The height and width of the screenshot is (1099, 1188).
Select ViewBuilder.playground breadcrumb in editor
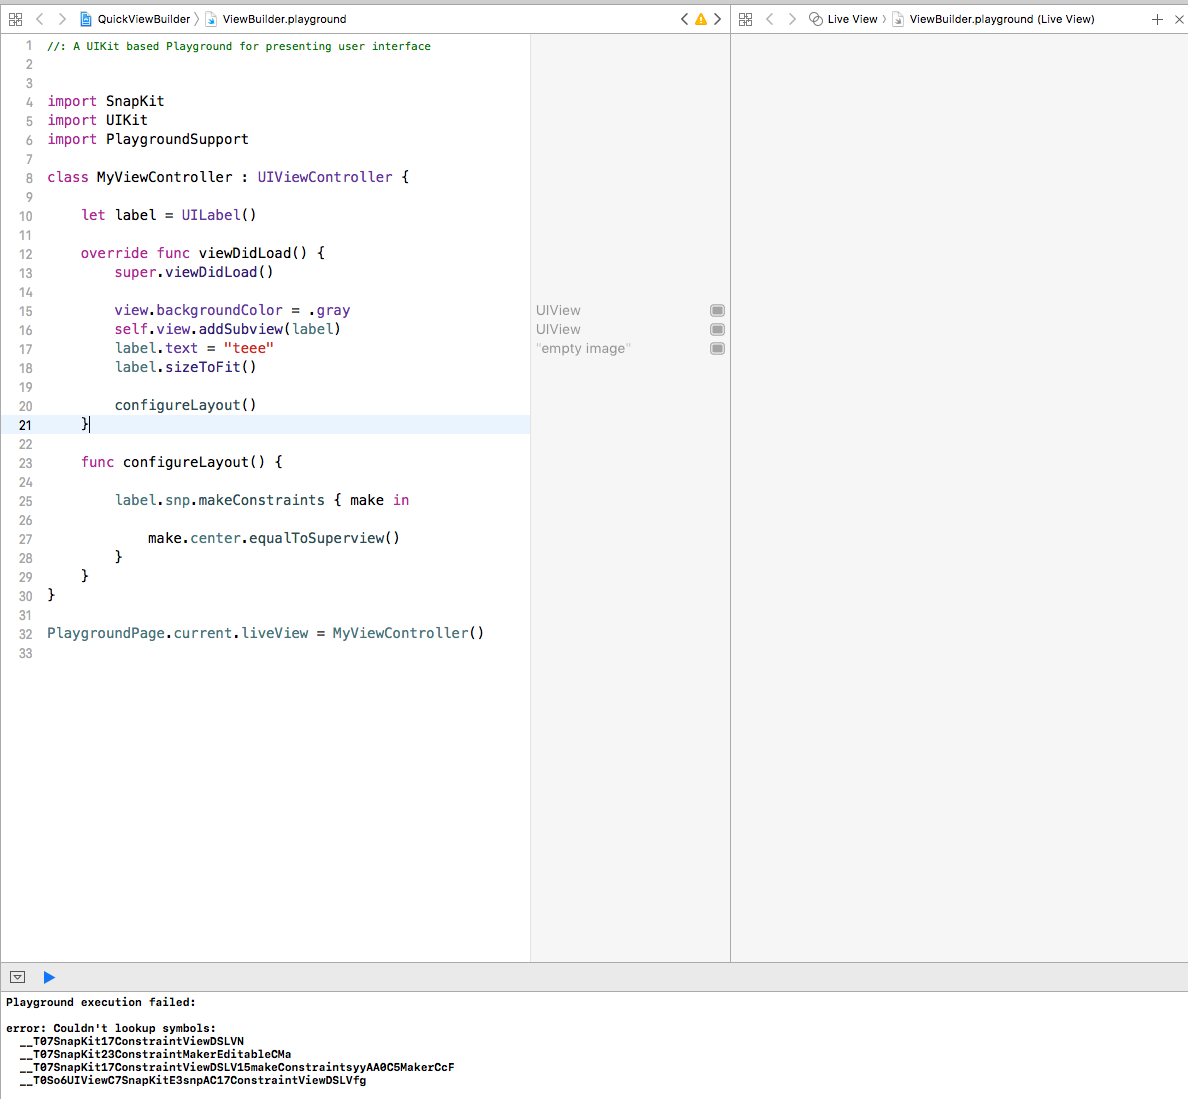tap(284, 19)
